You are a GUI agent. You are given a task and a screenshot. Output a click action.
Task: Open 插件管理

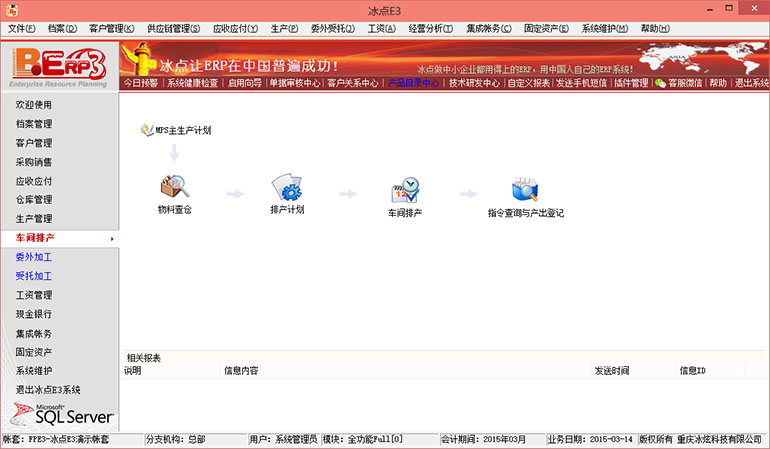click(631, 83)
